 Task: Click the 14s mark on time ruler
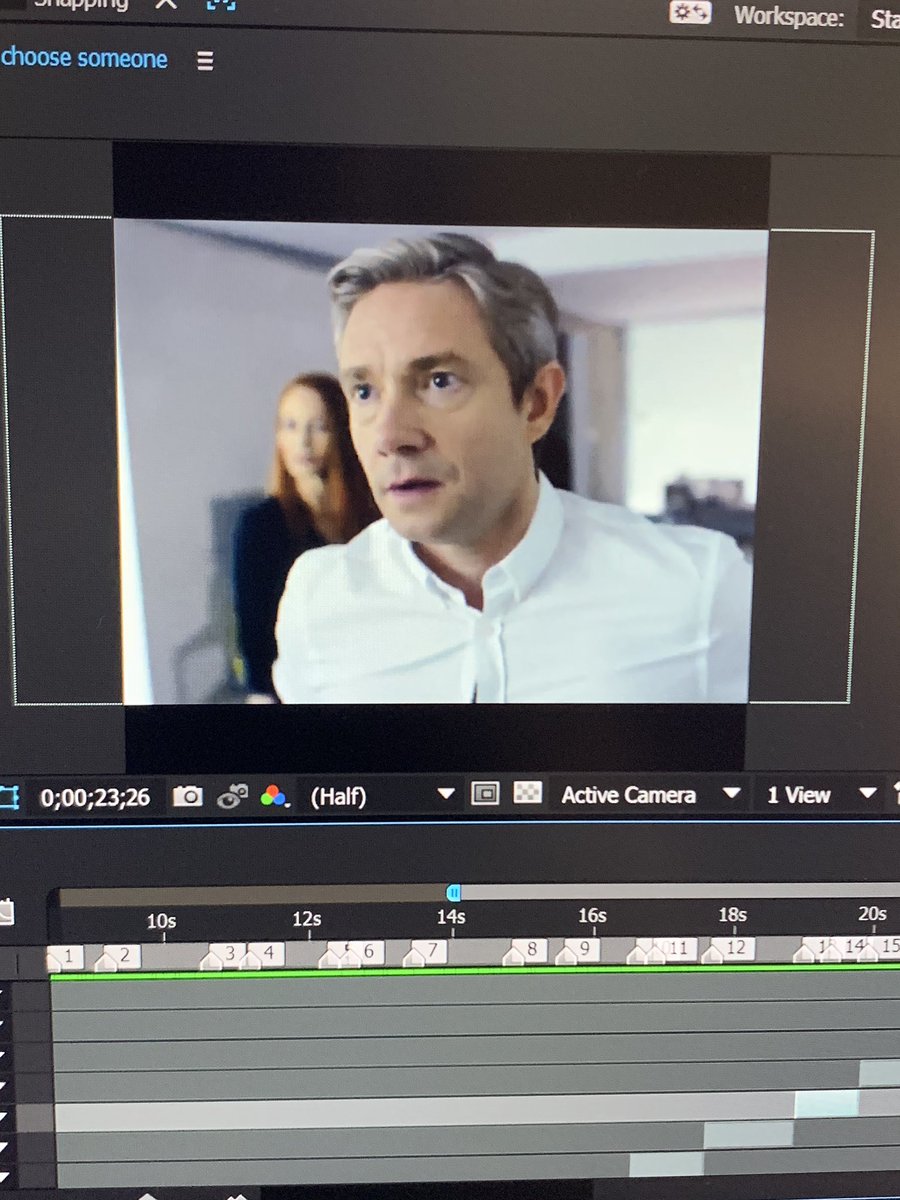pos(451,916)
